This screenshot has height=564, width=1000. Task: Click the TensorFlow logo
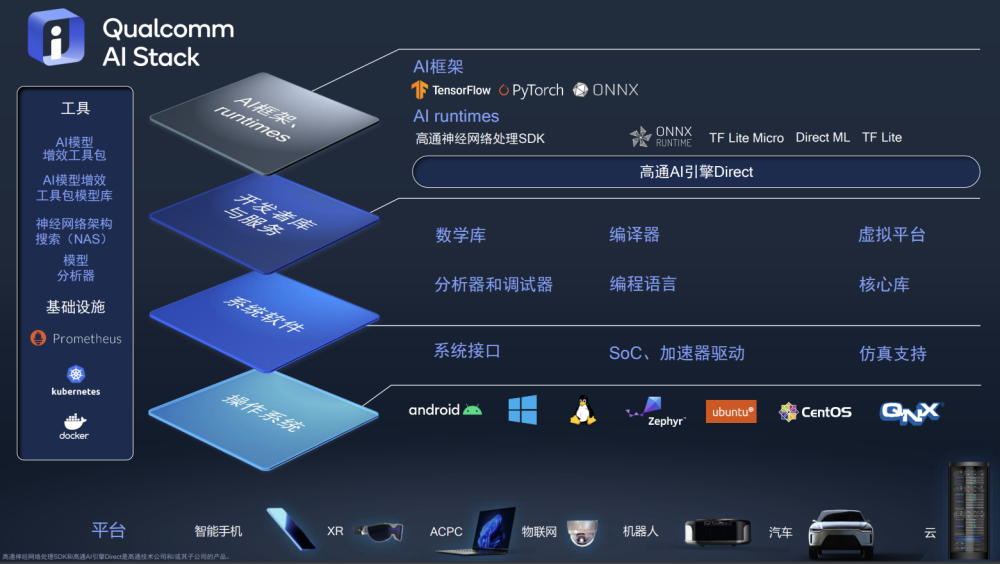coord(451,90)
